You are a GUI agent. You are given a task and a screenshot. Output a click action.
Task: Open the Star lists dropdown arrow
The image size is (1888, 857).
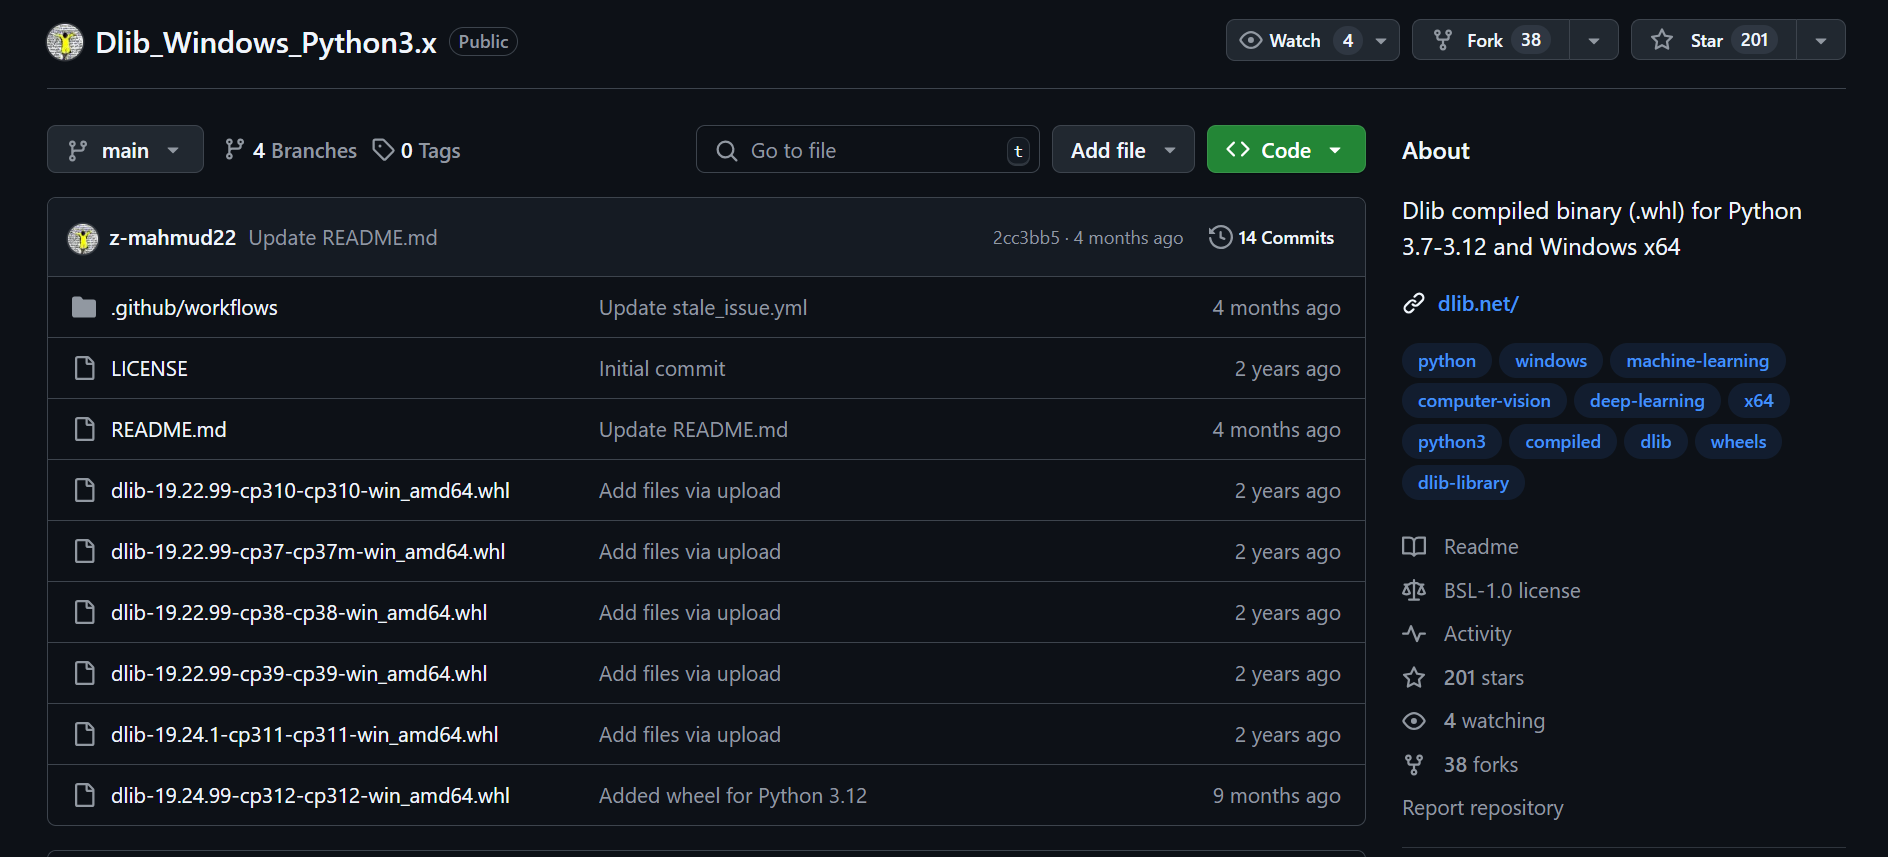coord(1821,40)
